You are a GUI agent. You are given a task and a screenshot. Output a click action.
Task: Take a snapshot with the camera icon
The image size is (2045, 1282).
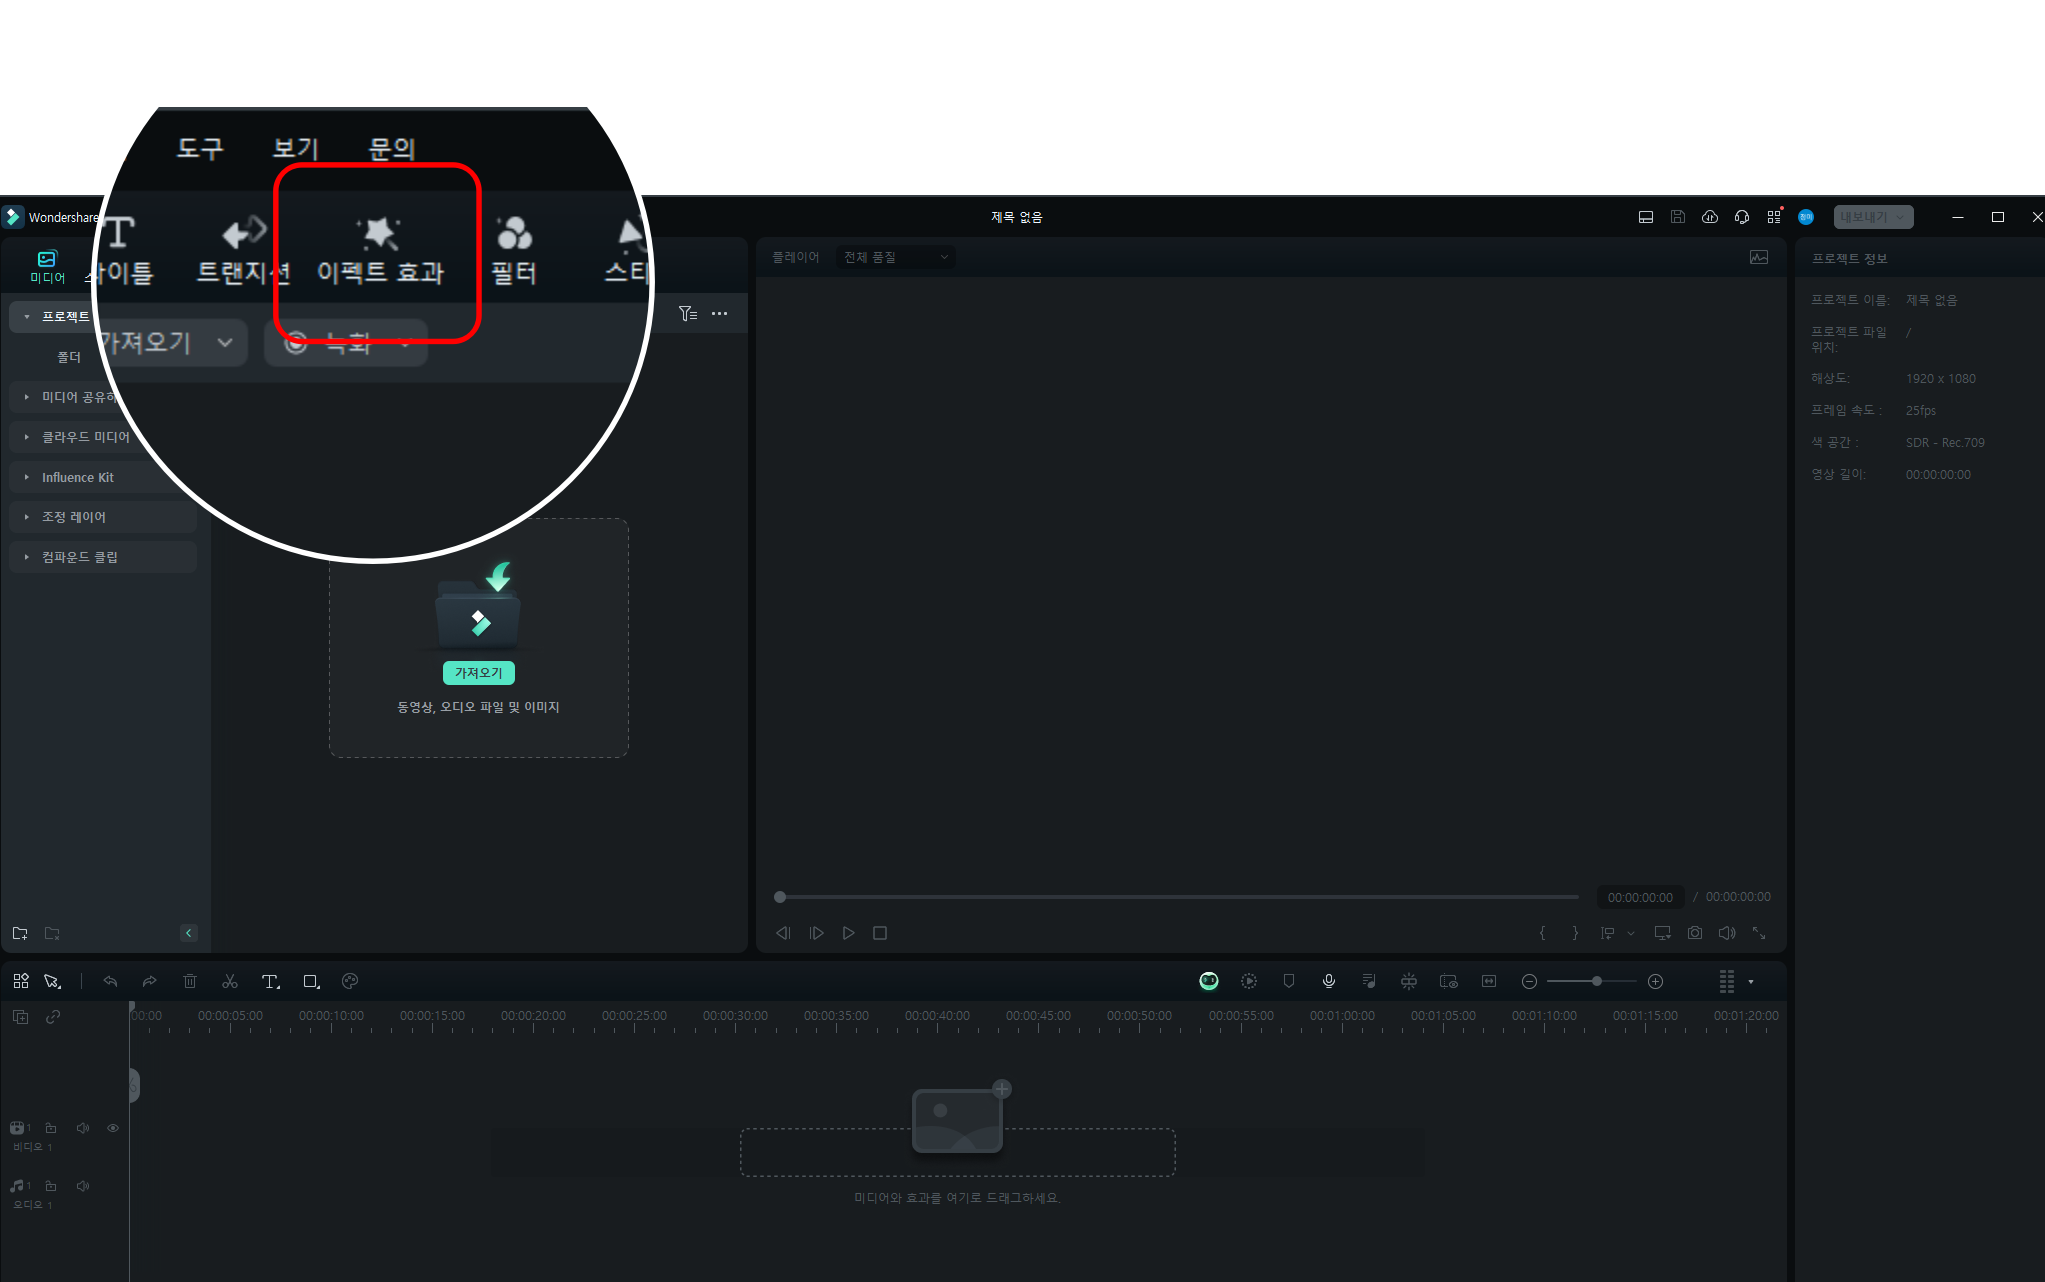1695,933
